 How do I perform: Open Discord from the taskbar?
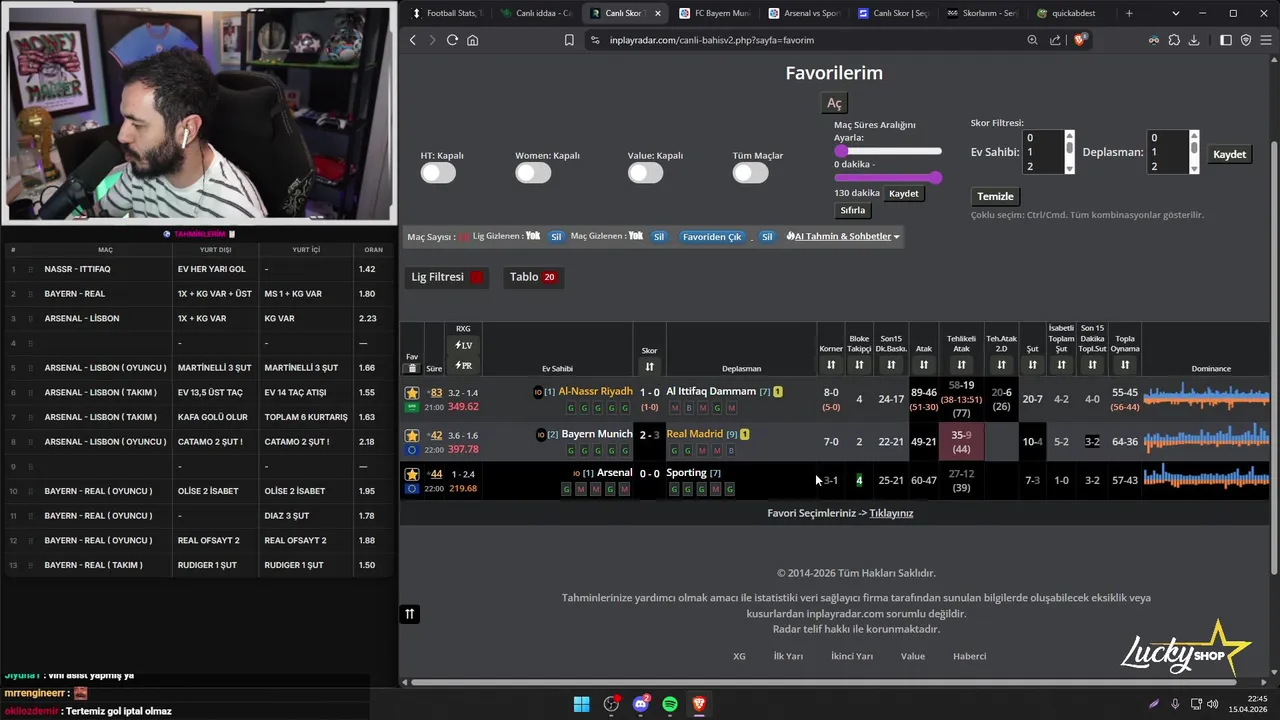pos(641,704)
